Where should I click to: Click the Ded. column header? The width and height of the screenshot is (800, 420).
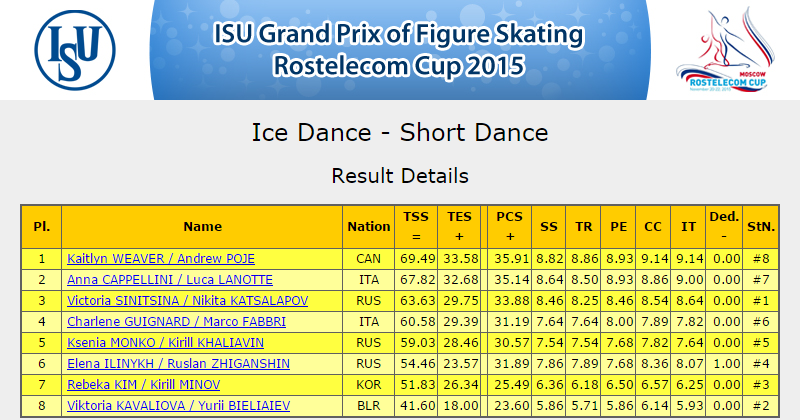pyautogui.click(x=724, y=227)
